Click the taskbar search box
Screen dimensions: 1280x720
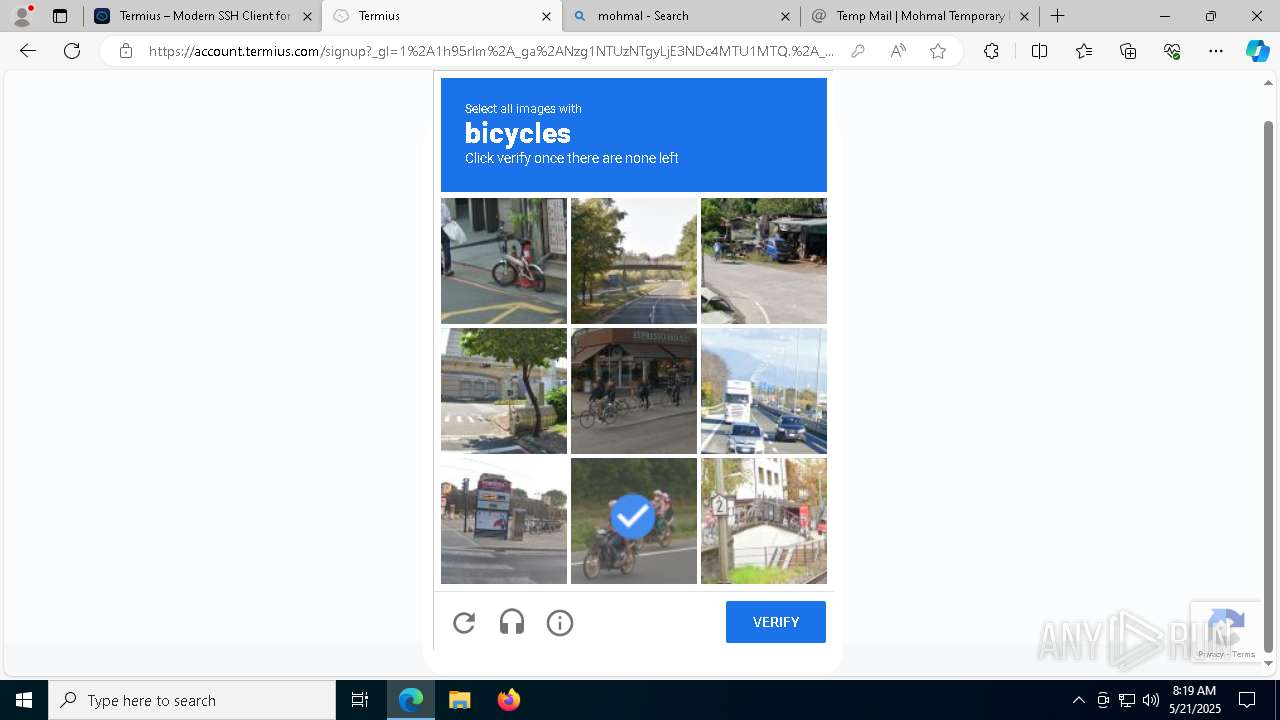point(192,700)
